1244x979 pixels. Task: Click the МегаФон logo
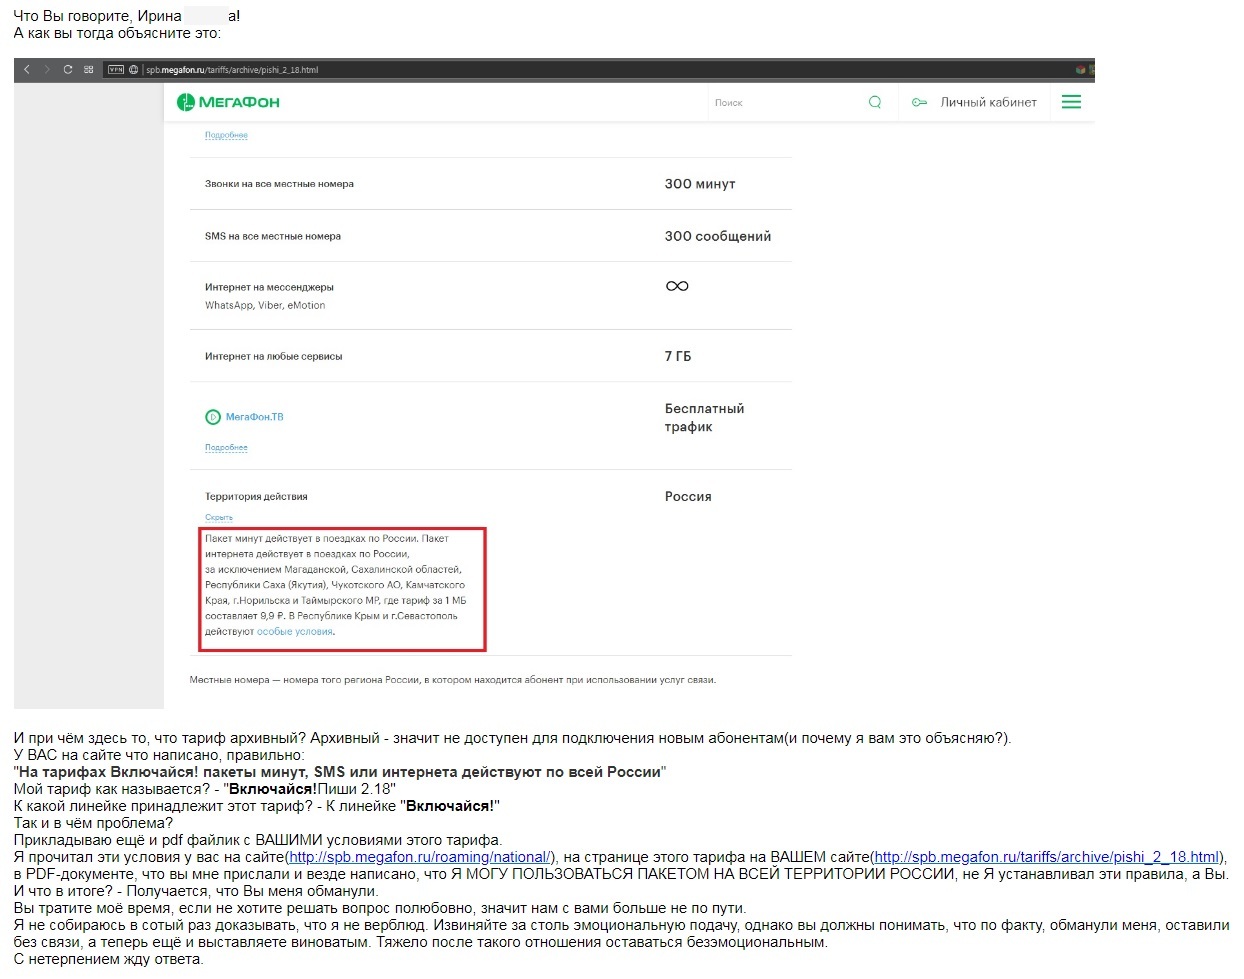click(x=228, y=102)
